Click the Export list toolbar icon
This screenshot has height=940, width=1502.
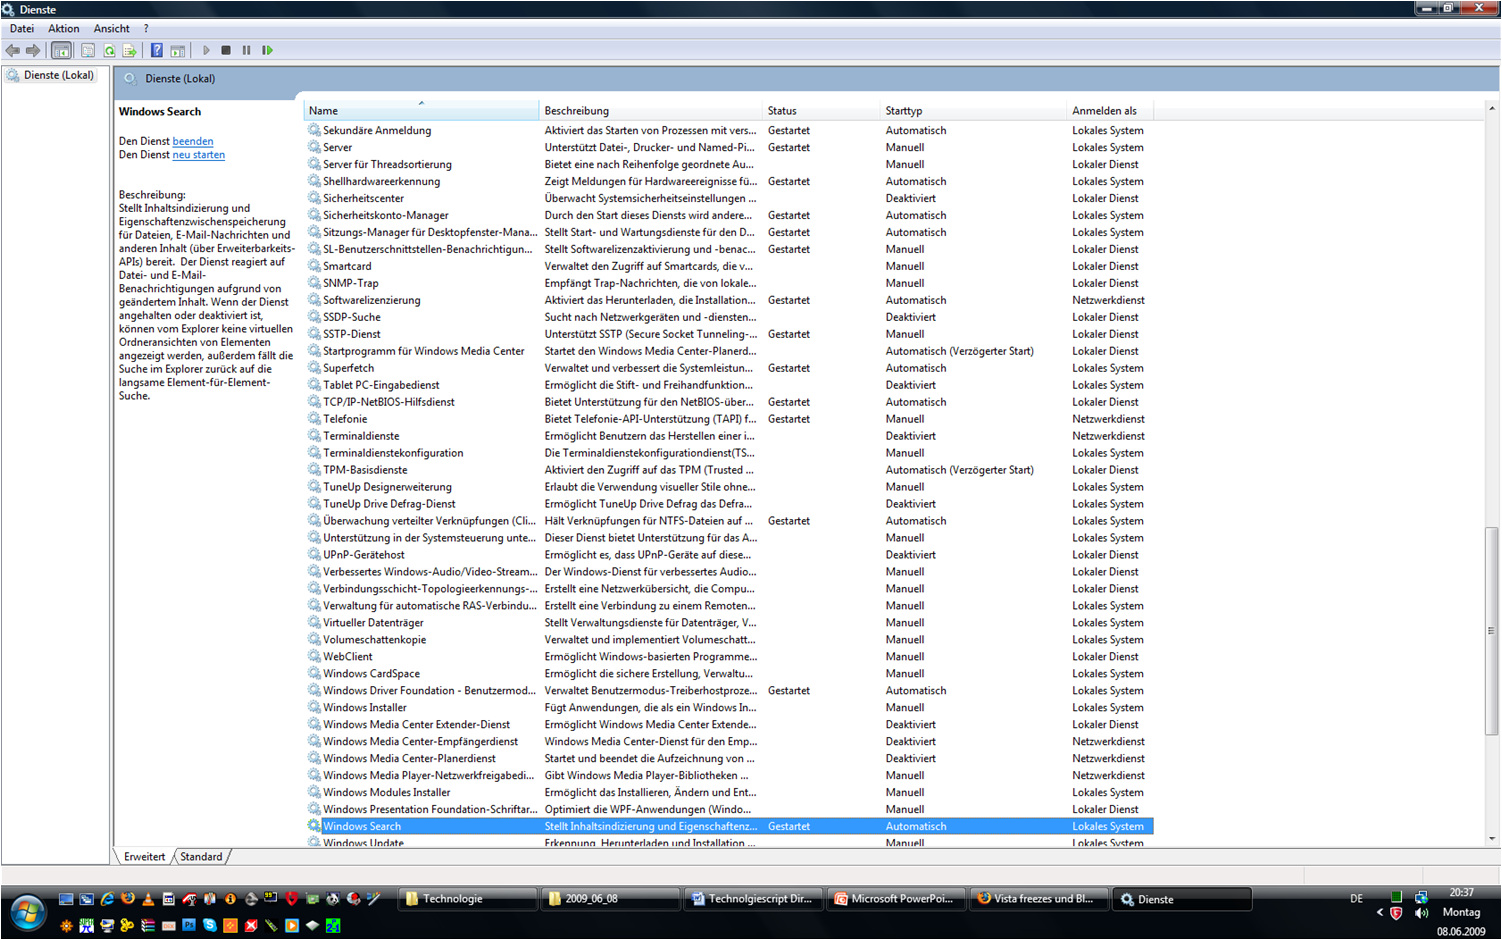(x=129, y=50)
